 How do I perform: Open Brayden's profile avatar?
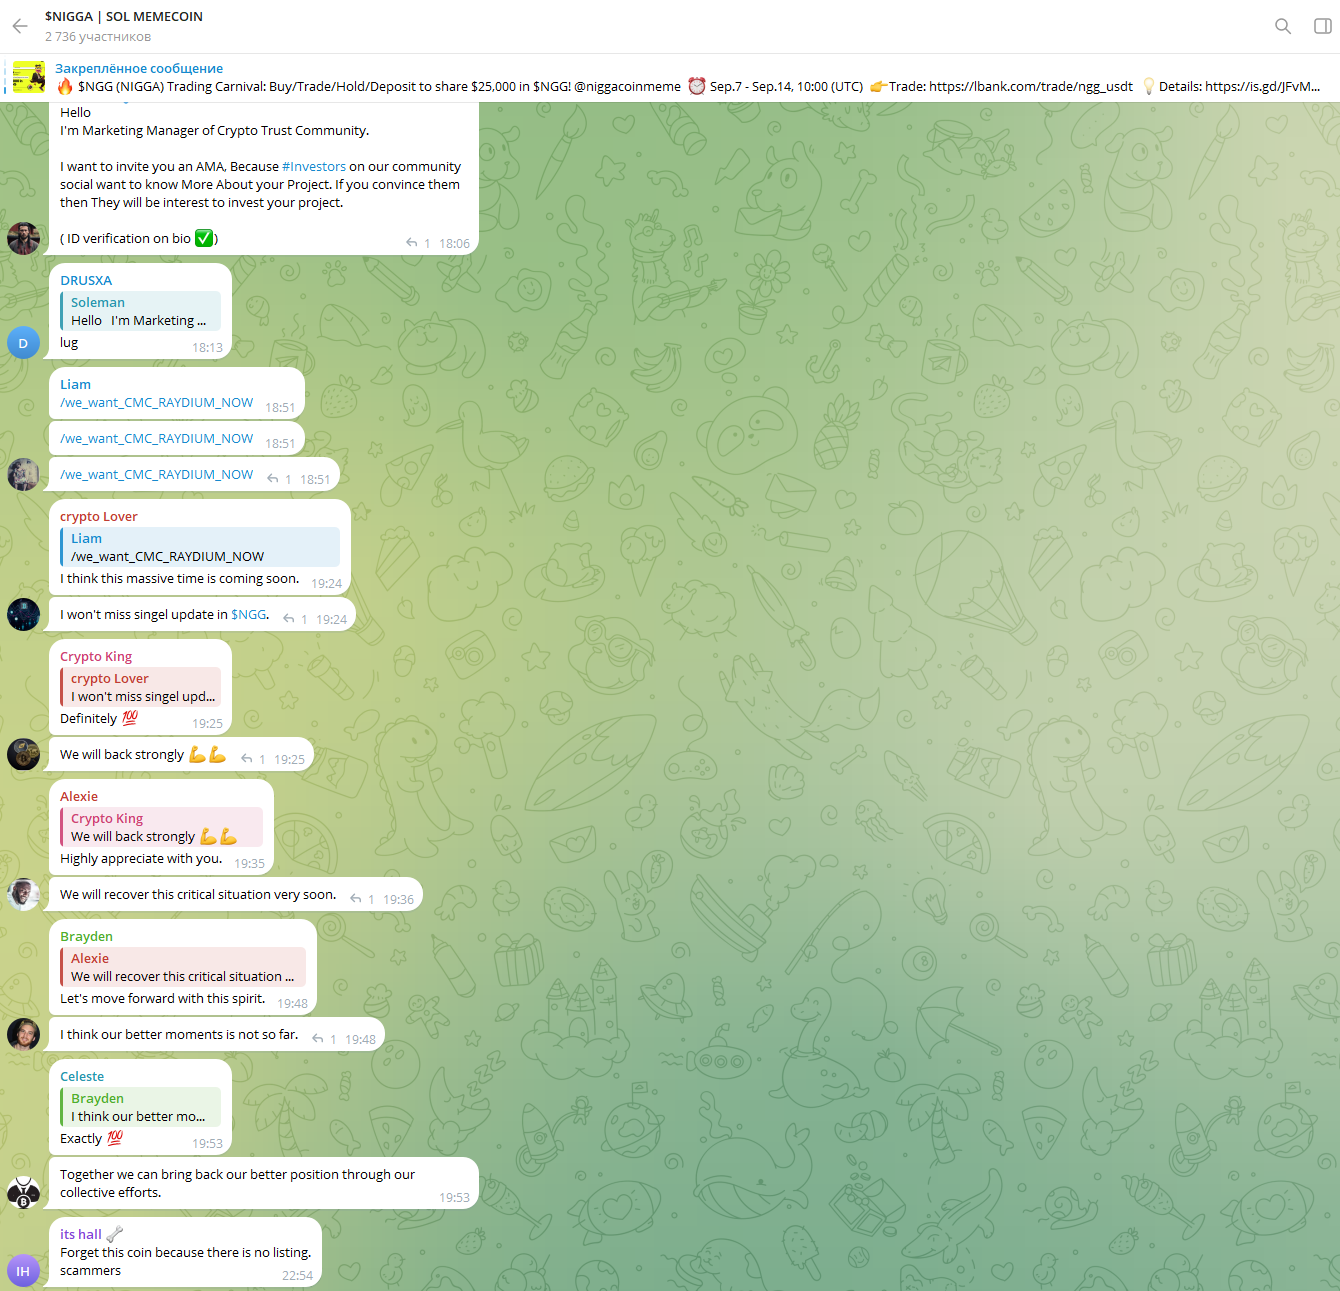point(23,1034)
